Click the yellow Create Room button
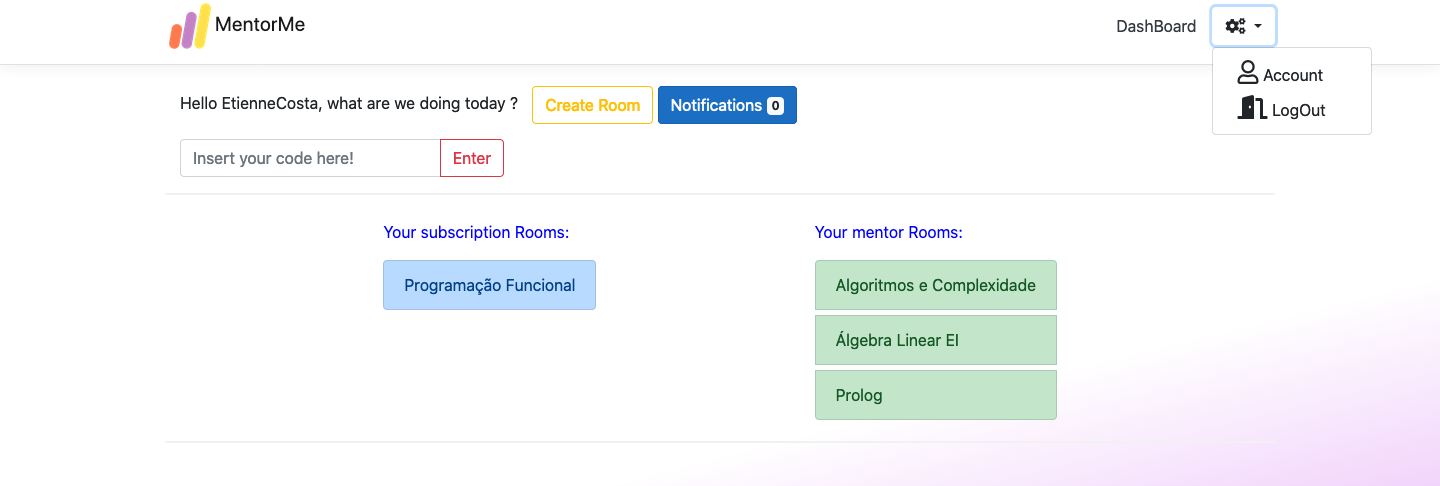 coord(592,105)
